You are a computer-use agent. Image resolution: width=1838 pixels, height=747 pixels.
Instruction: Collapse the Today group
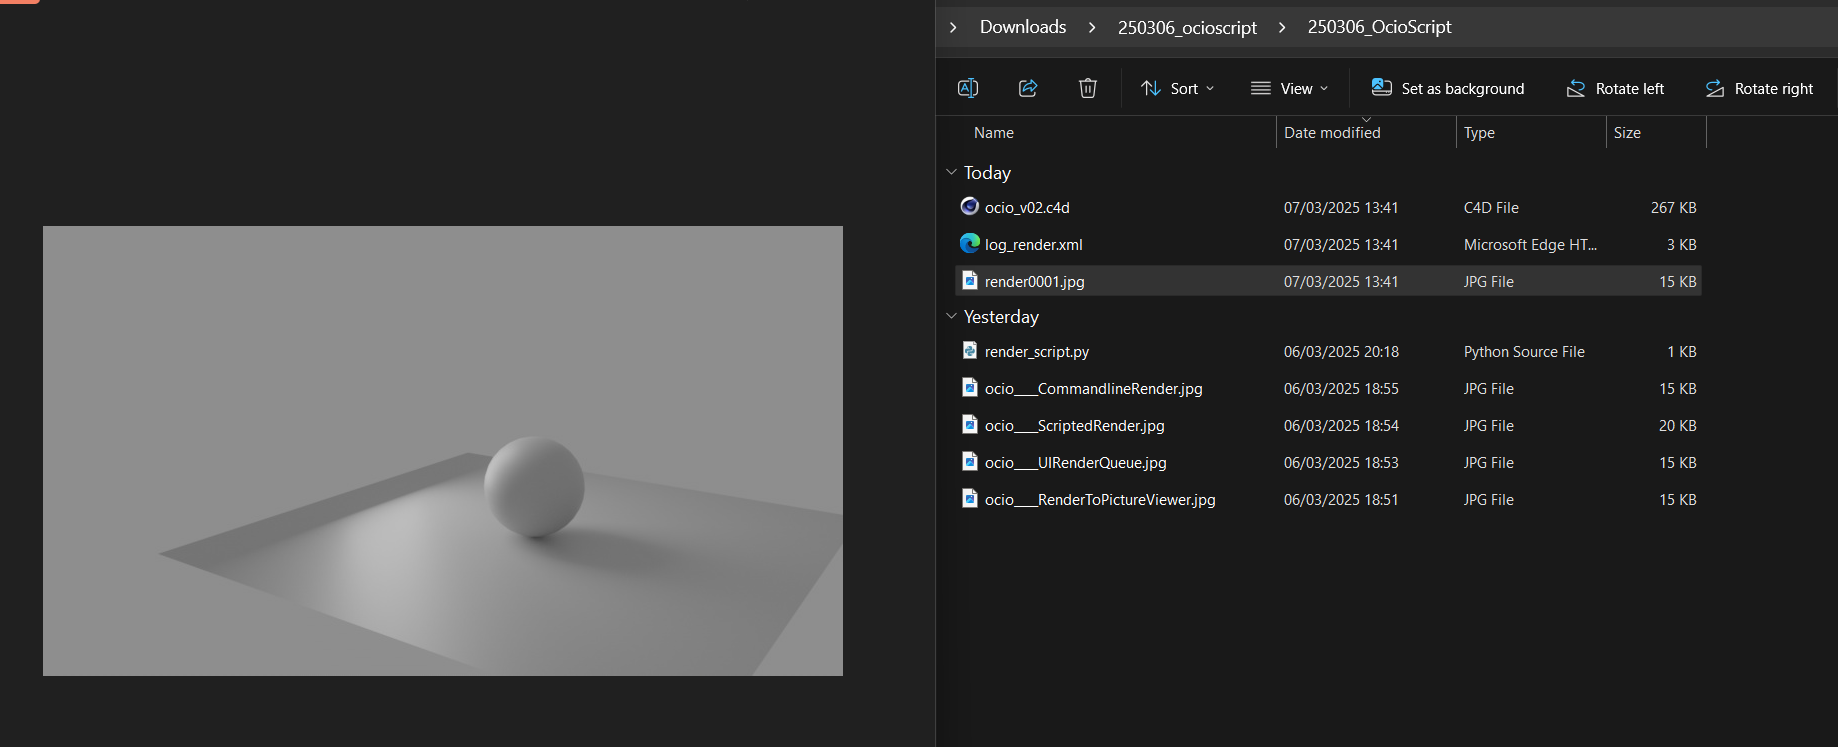coord(951,172)
